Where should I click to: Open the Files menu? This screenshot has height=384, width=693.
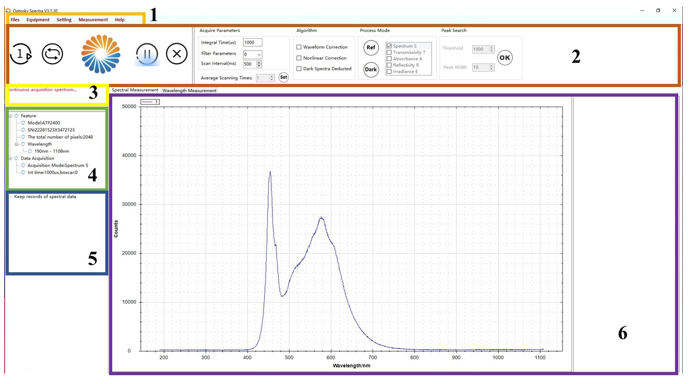15,20
